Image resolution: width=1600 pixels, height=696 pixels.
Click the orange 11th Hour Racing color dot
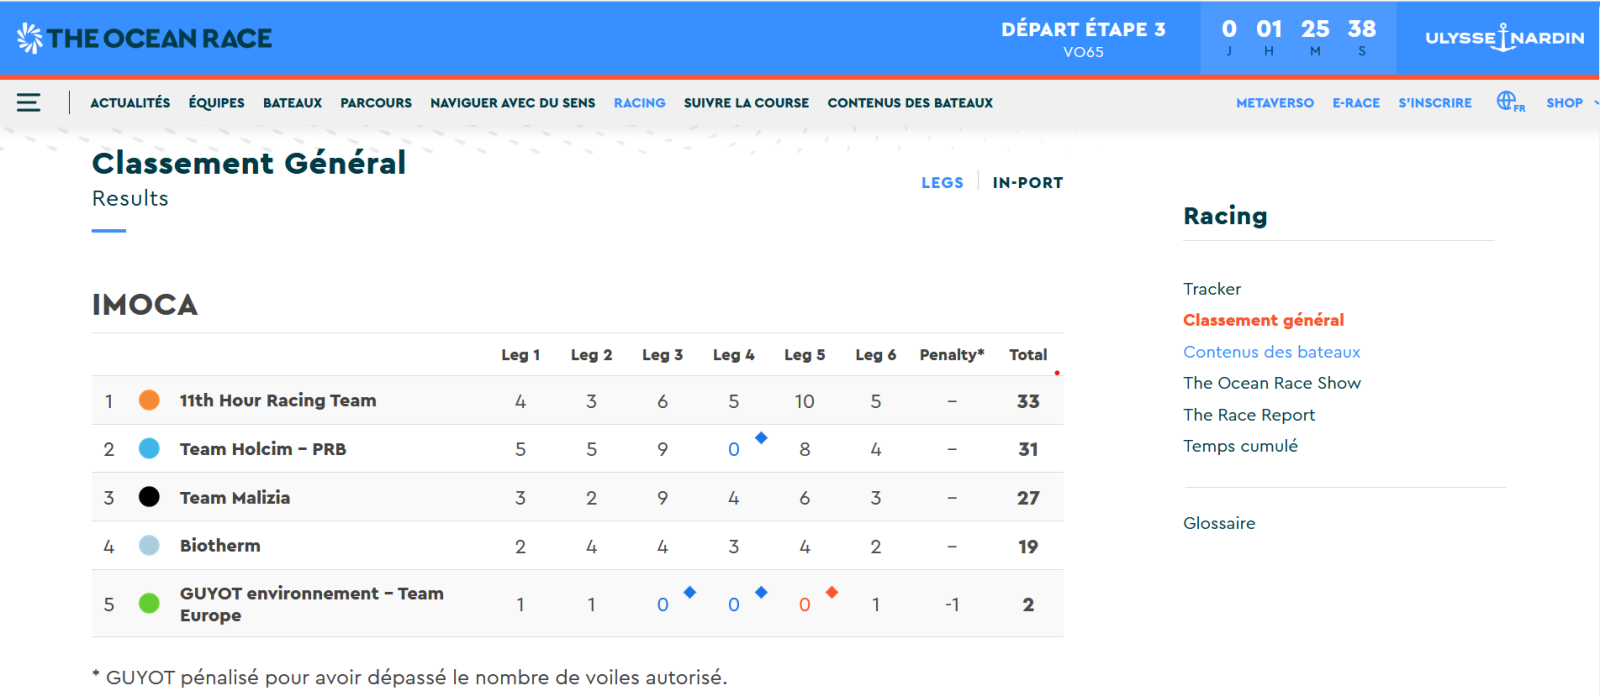pos(149,400)
